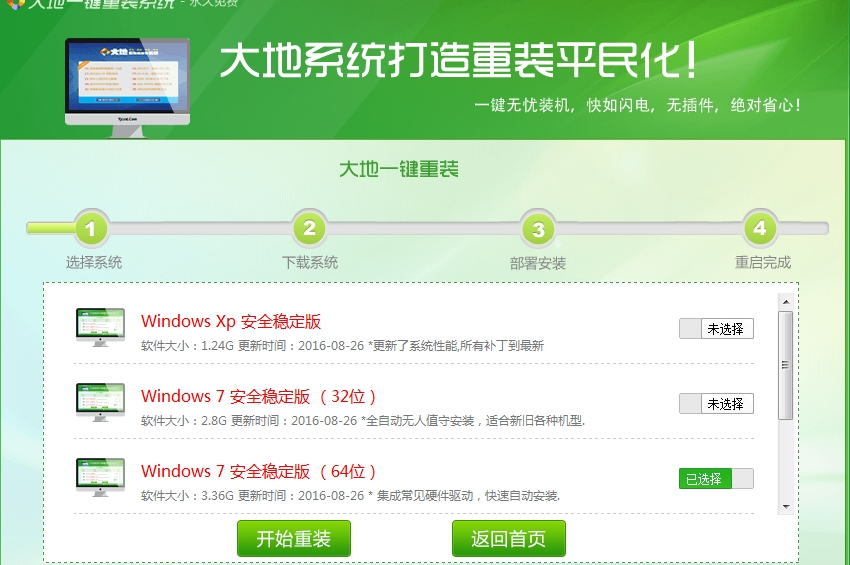Click the 选择系统 step label

94,262
